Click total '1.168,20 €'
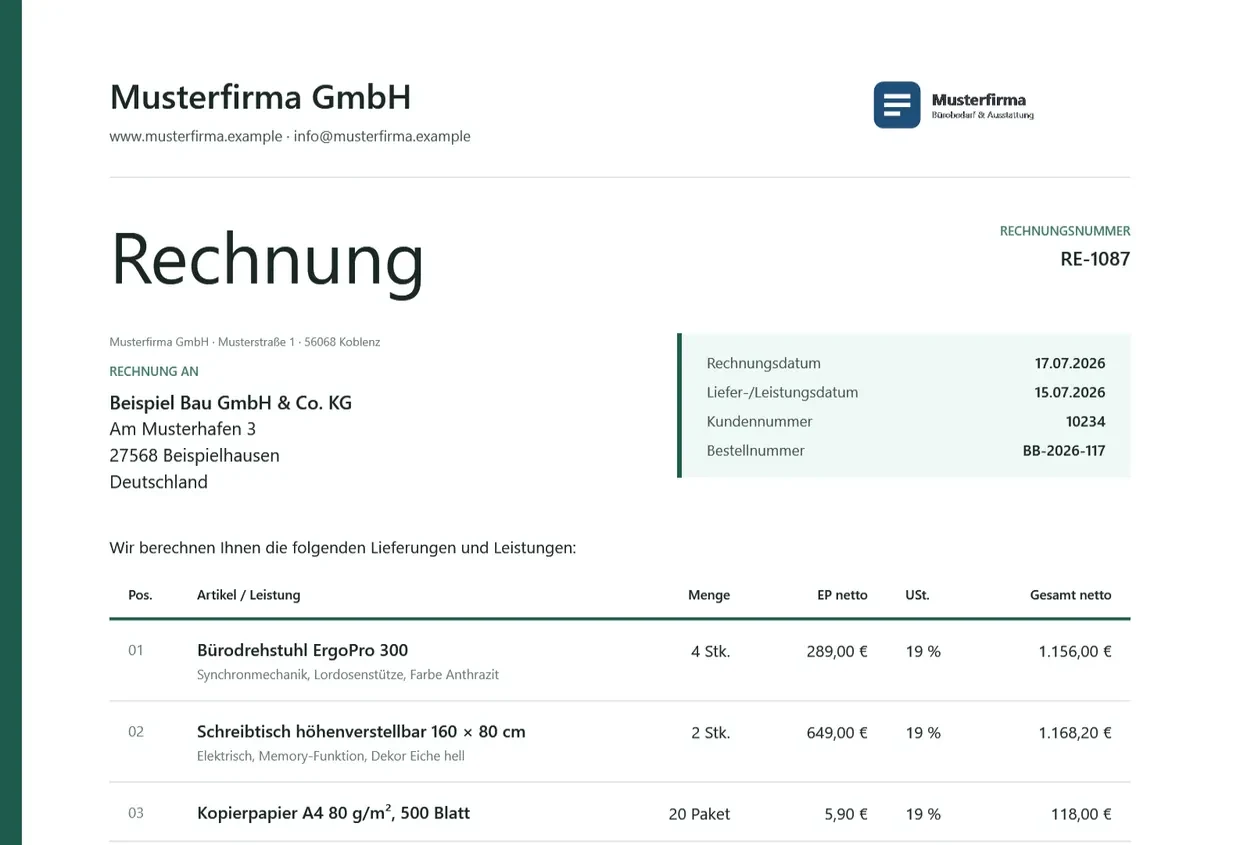The width and height of the screenshot is (1240, 845). tap(1075, 732)
